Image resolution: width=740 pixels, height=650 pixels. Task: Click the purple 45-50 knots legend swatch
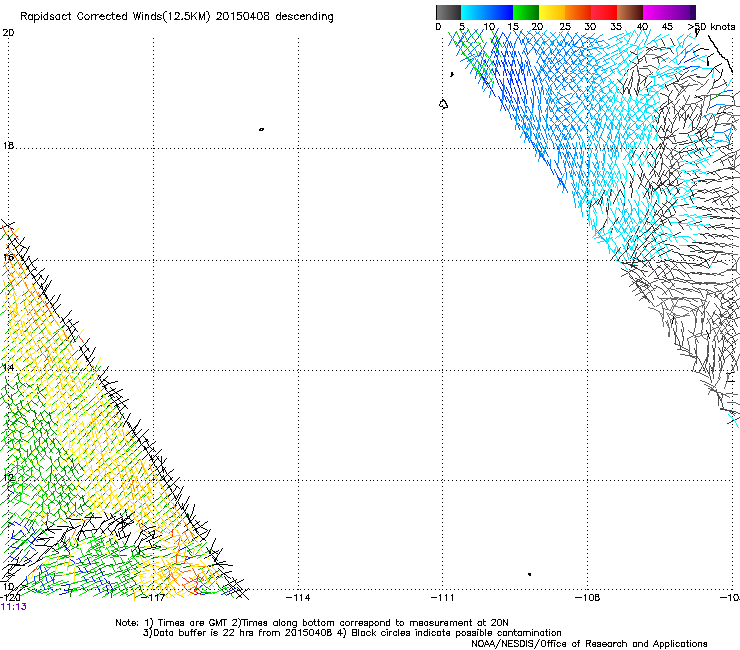click(682, 12)
